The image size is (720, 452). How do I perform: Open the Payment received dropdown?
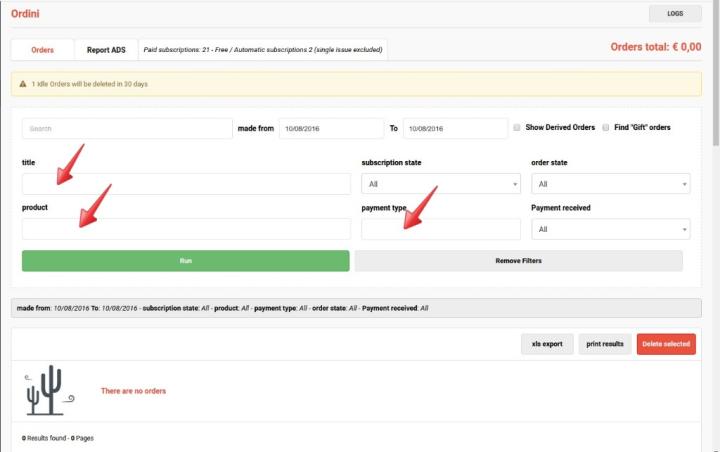click(610, 229)
